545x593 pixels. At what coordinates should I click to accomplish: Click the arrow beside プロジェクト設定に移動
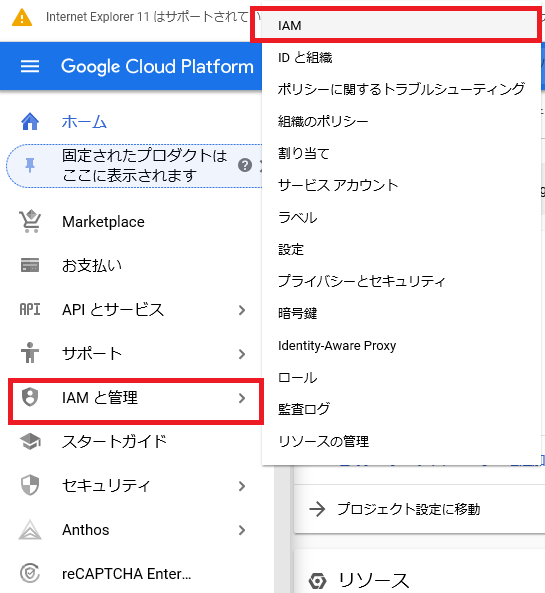[x=317, y=509]
